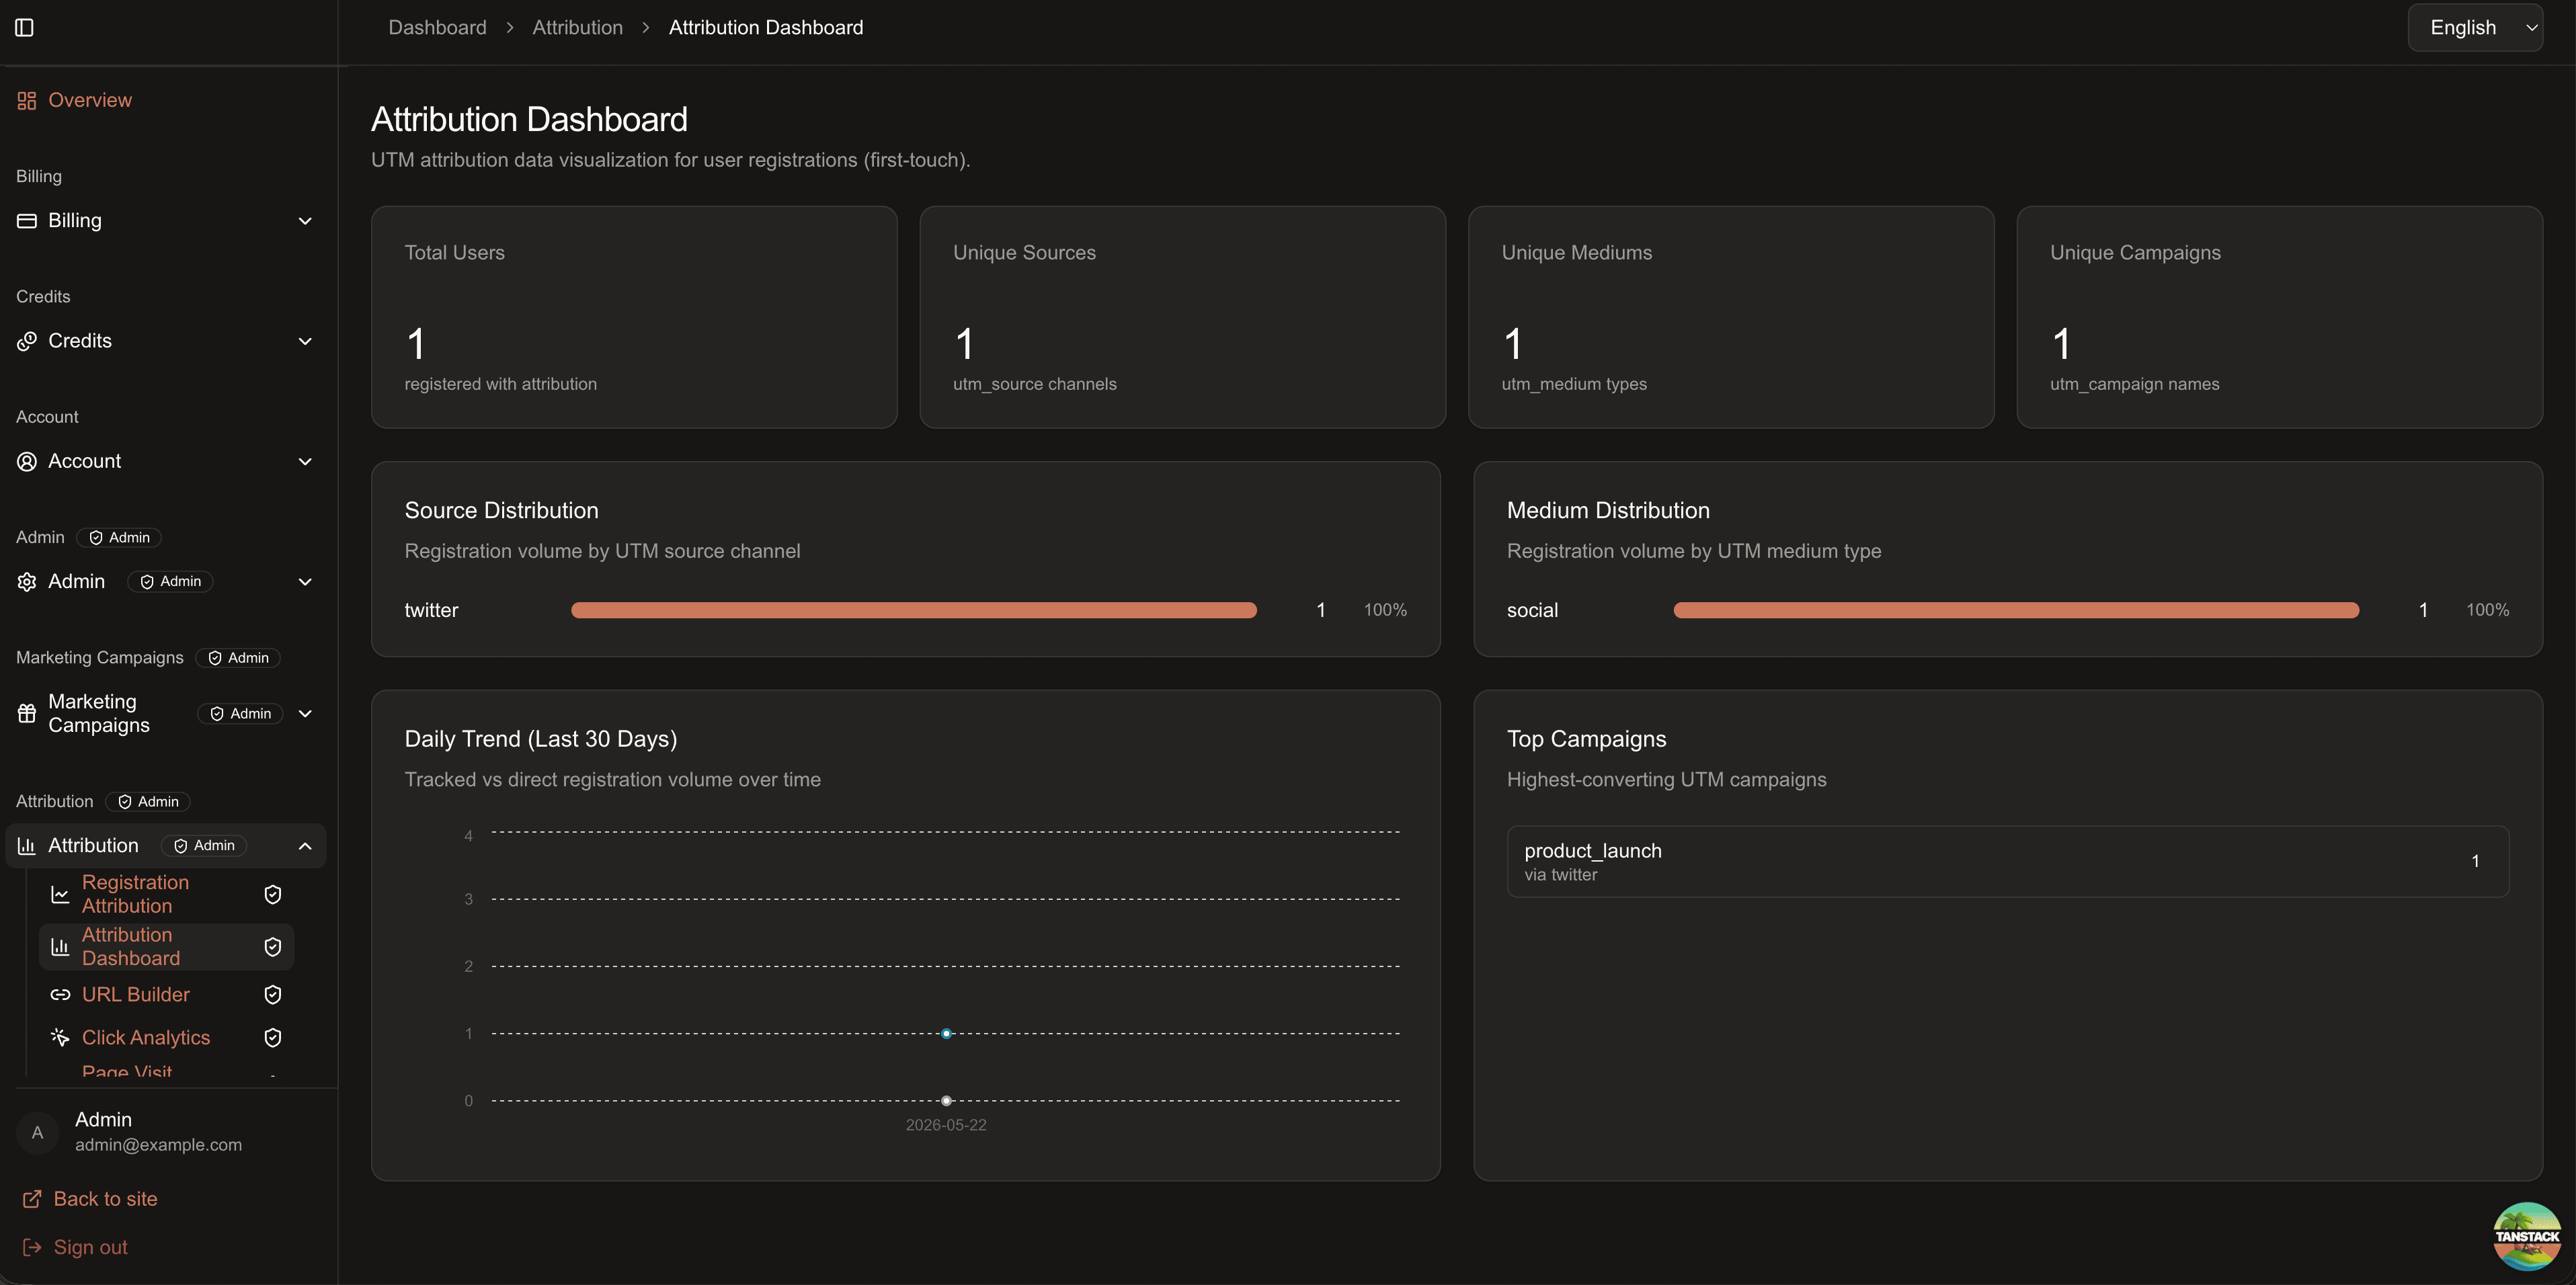The image size is (2576, 1285).
Task: Click the Sign out arrow icon
Action: pyautogui.click(x=32, y=1247)
